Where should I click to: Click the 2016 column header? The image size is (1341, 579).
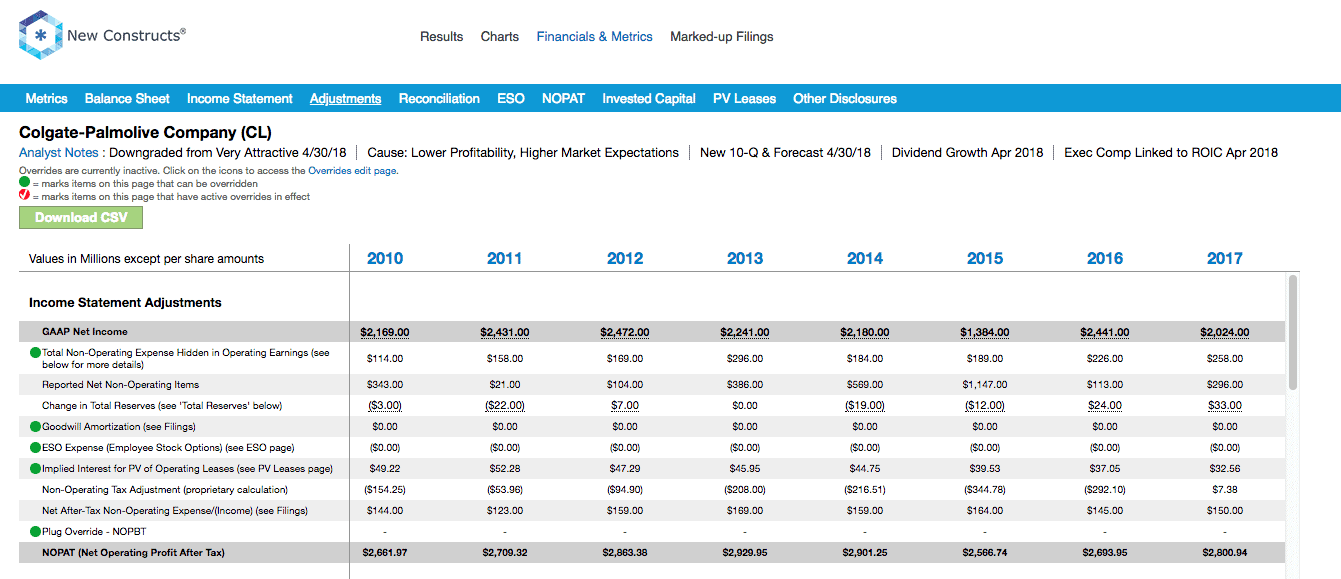(x=1105, y=258)
